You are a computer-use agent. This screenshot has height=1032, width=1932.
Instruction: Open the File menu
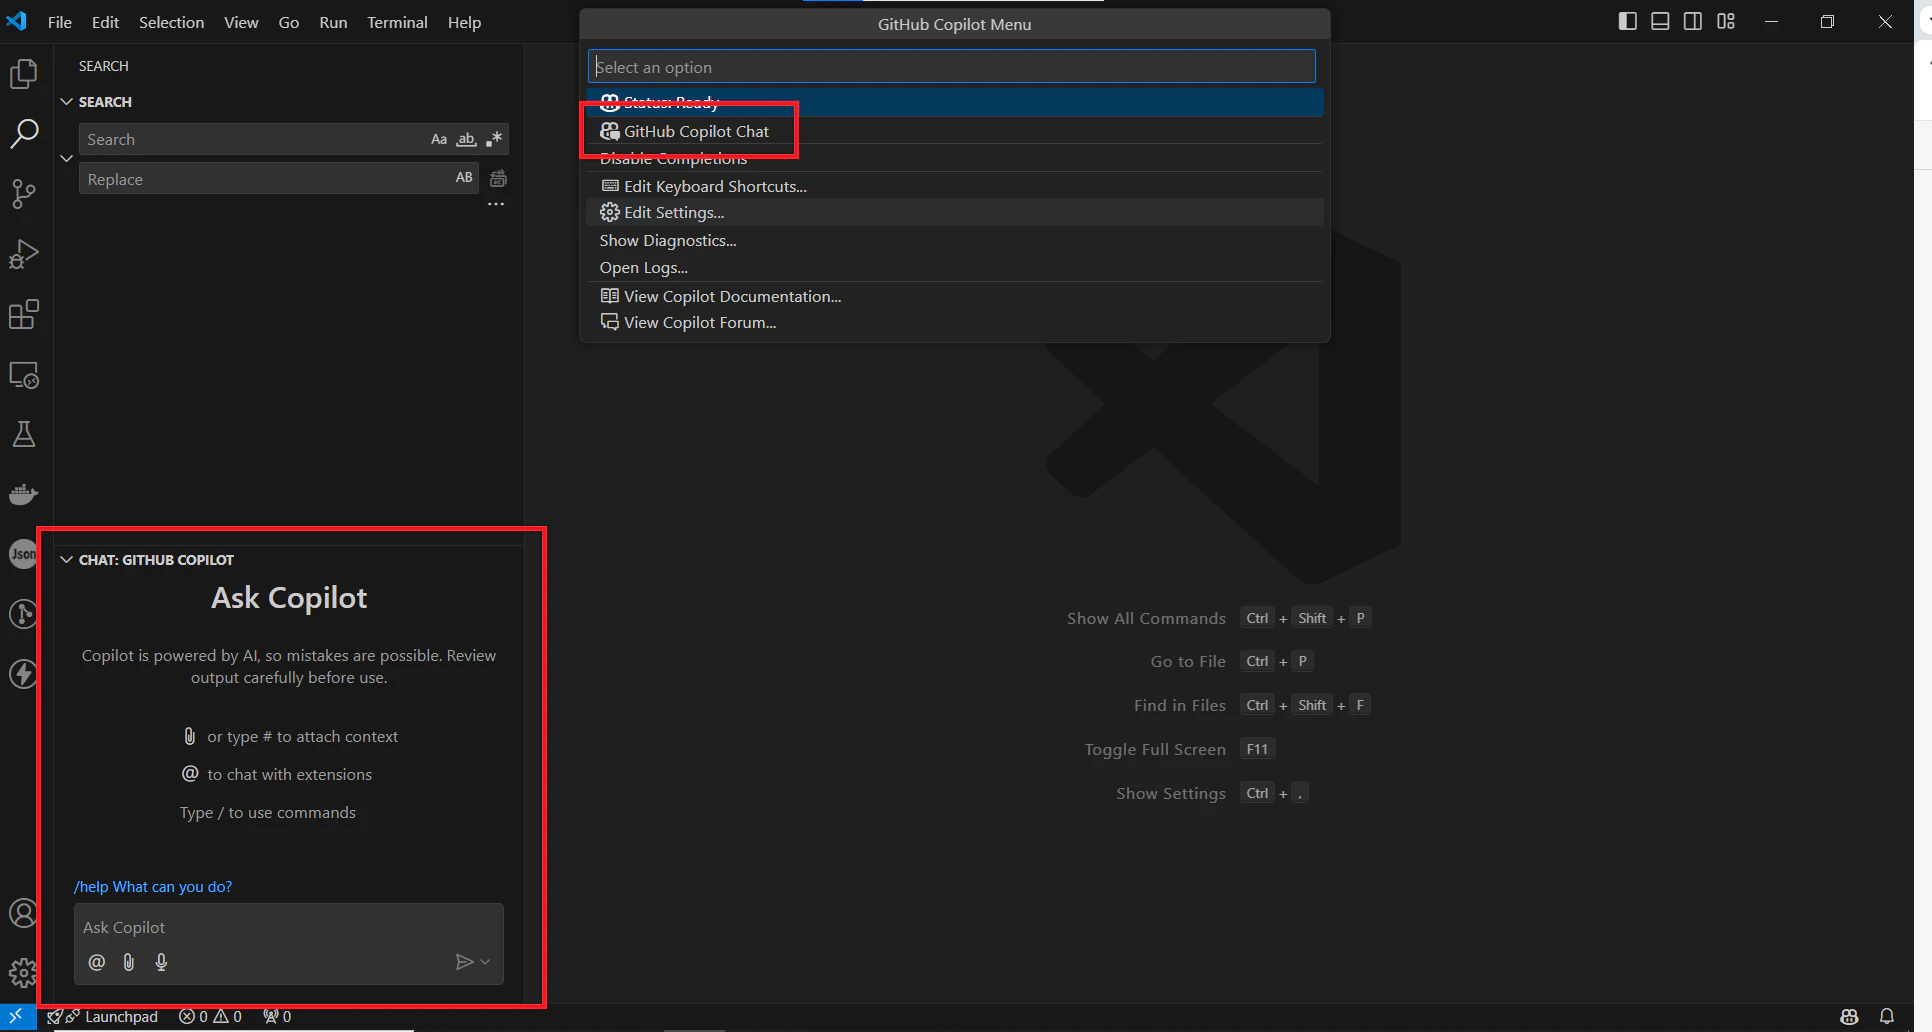(x=60, y=22)
